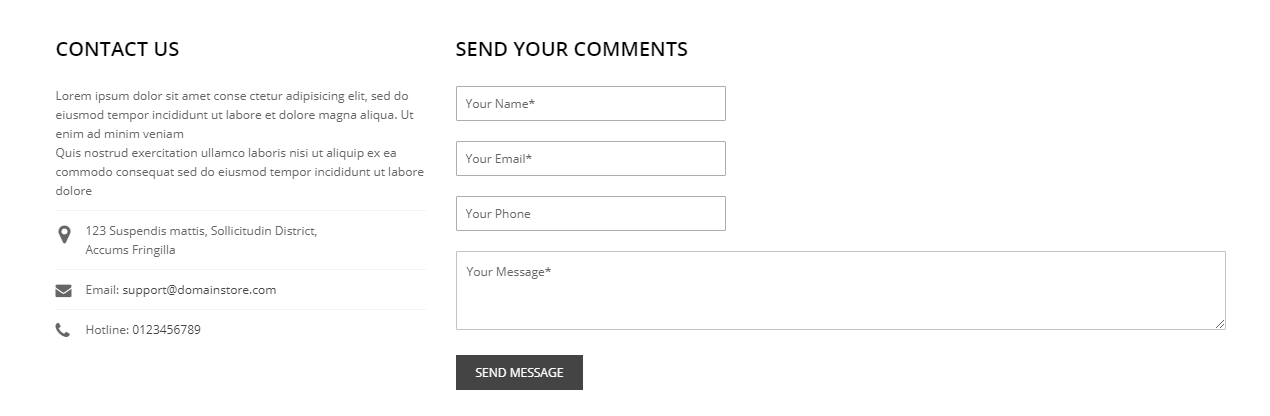The width and height of the screenshot is (1270, 416).
Task: Click the Contact Us heading
Action: pyautogui.click(x=118, y=49)
